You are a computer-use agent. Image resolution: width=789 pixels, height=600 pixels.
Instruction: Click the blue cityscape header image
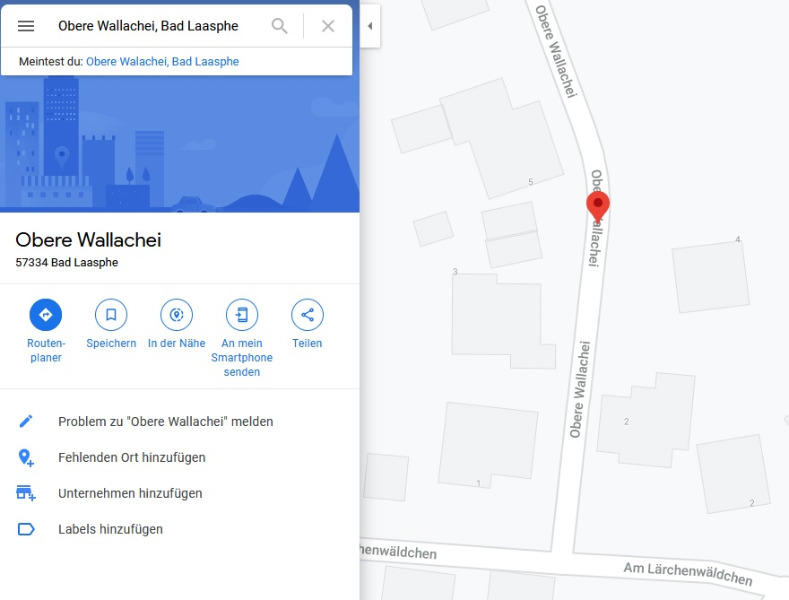pyautogui.click(x=180, y=143)
